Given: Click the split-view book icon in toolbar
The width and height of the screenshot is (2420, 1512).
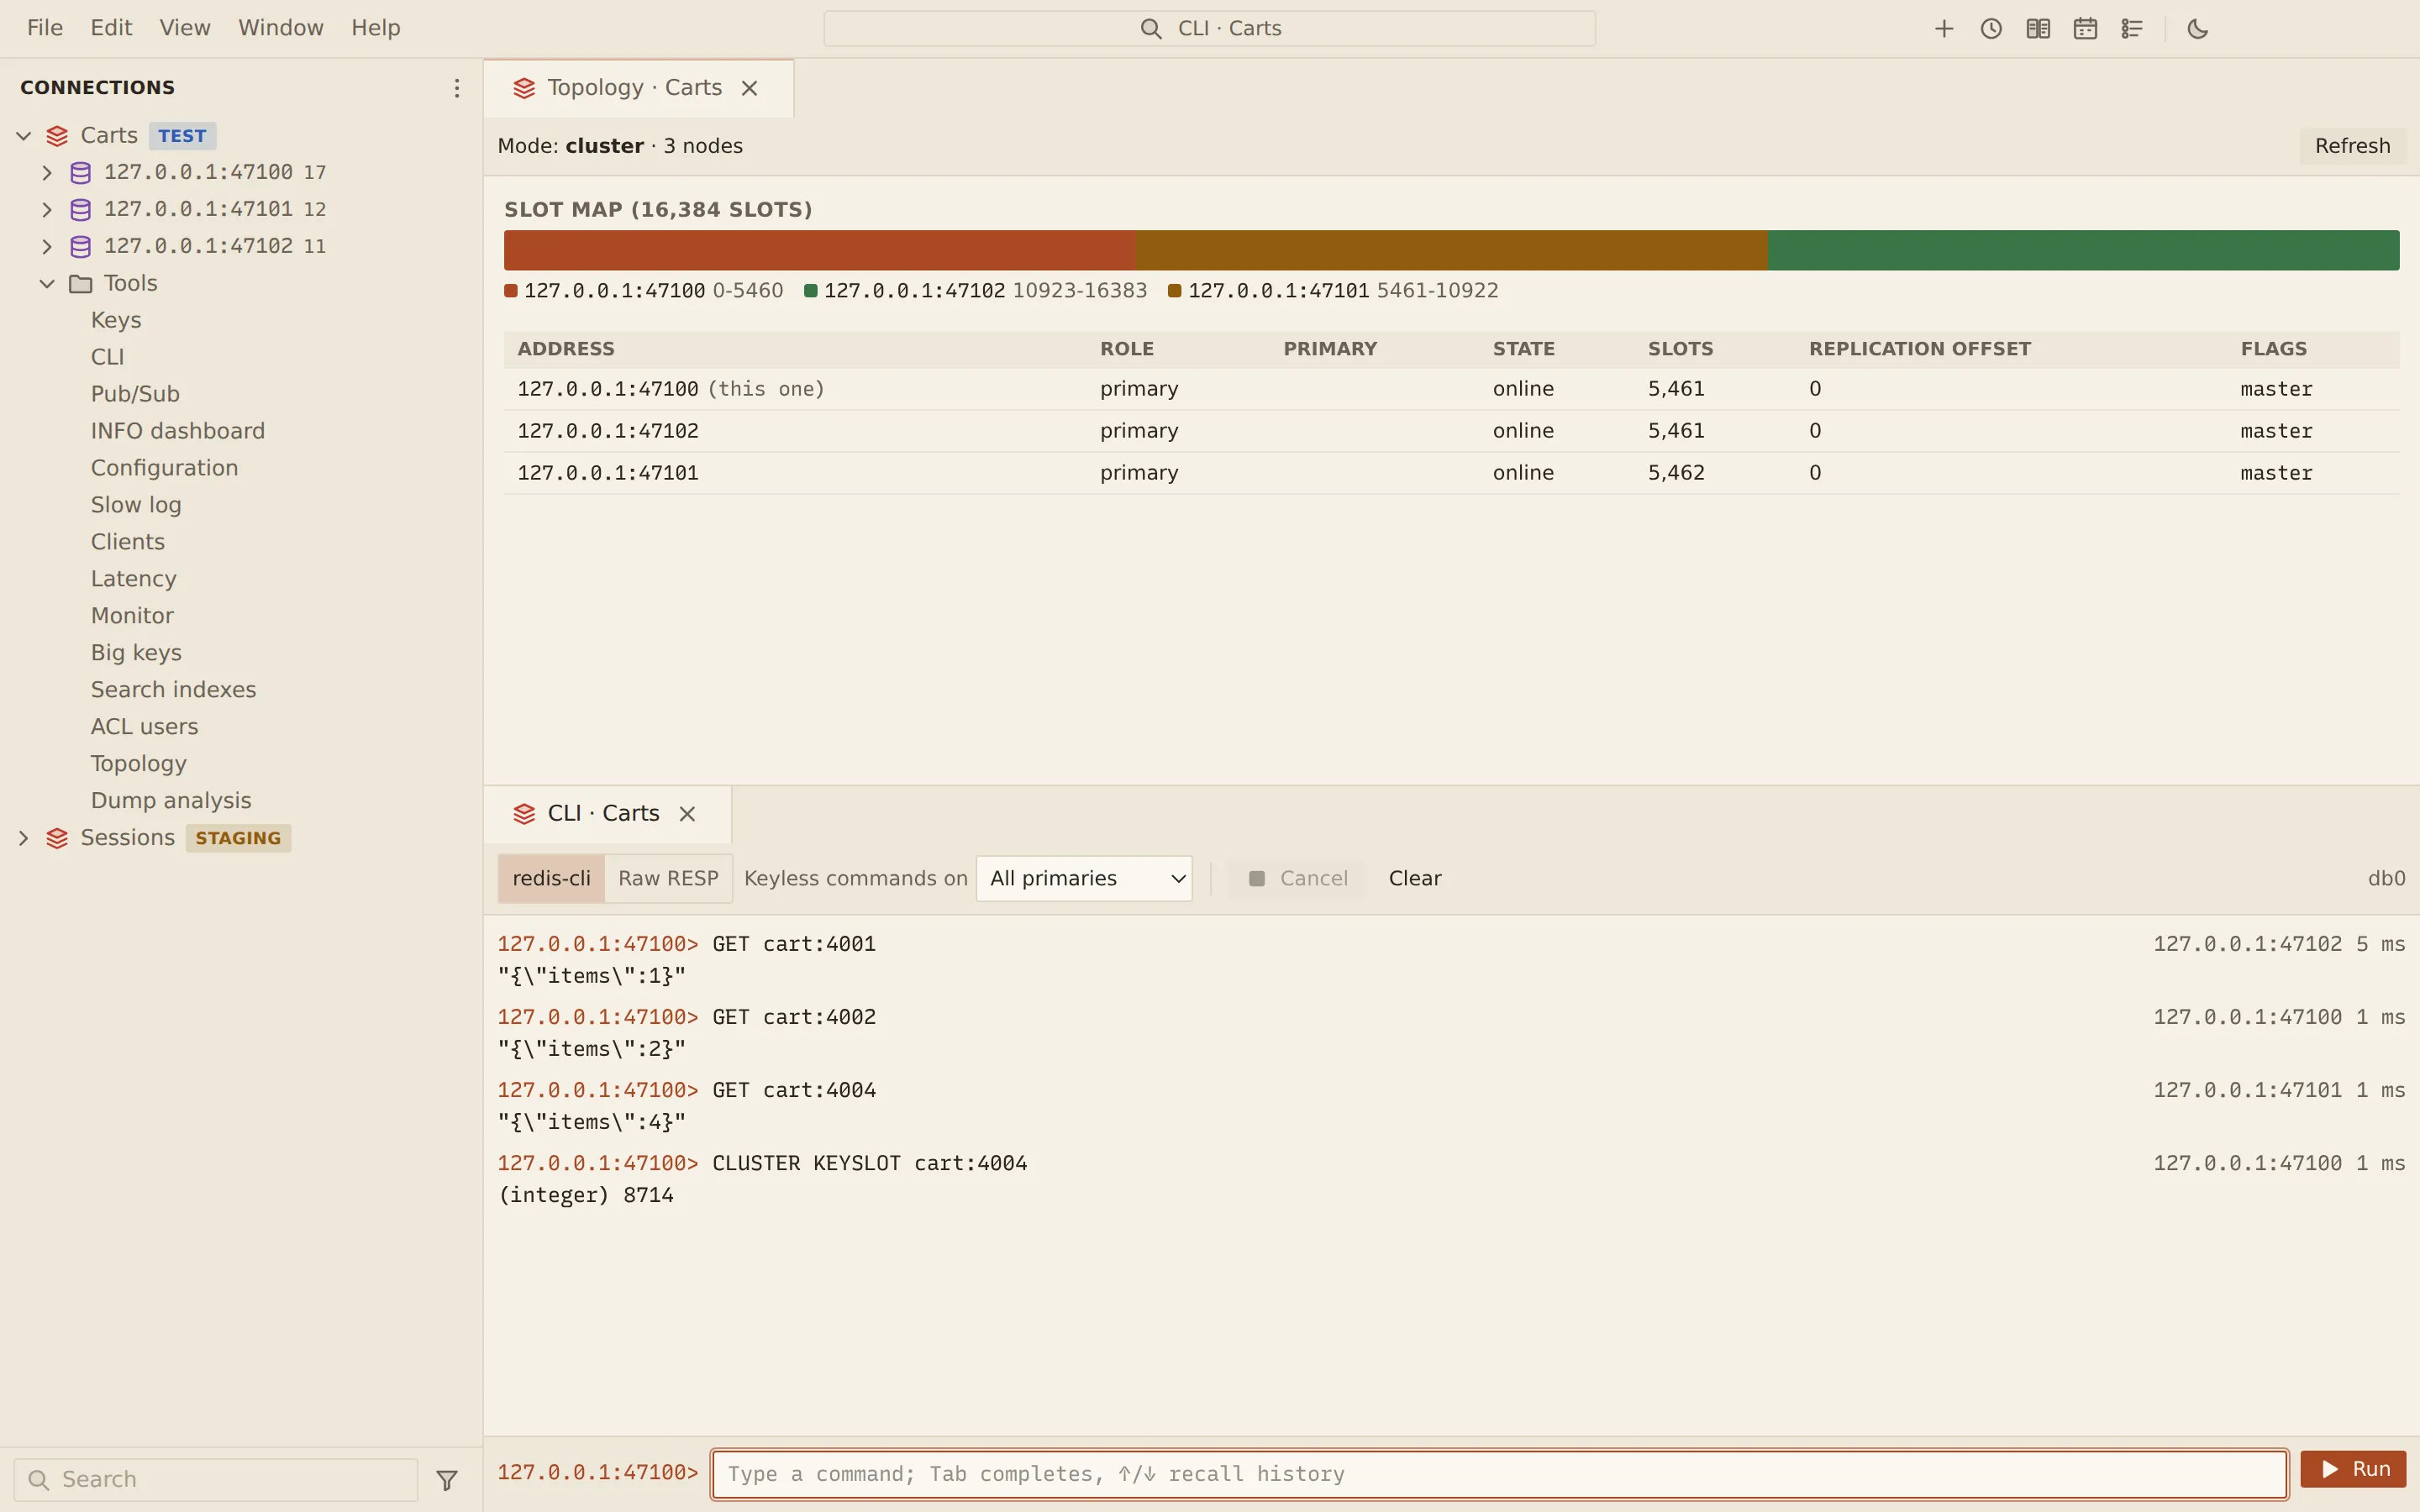Looking at the screenshot, I should click(2037, 29).
